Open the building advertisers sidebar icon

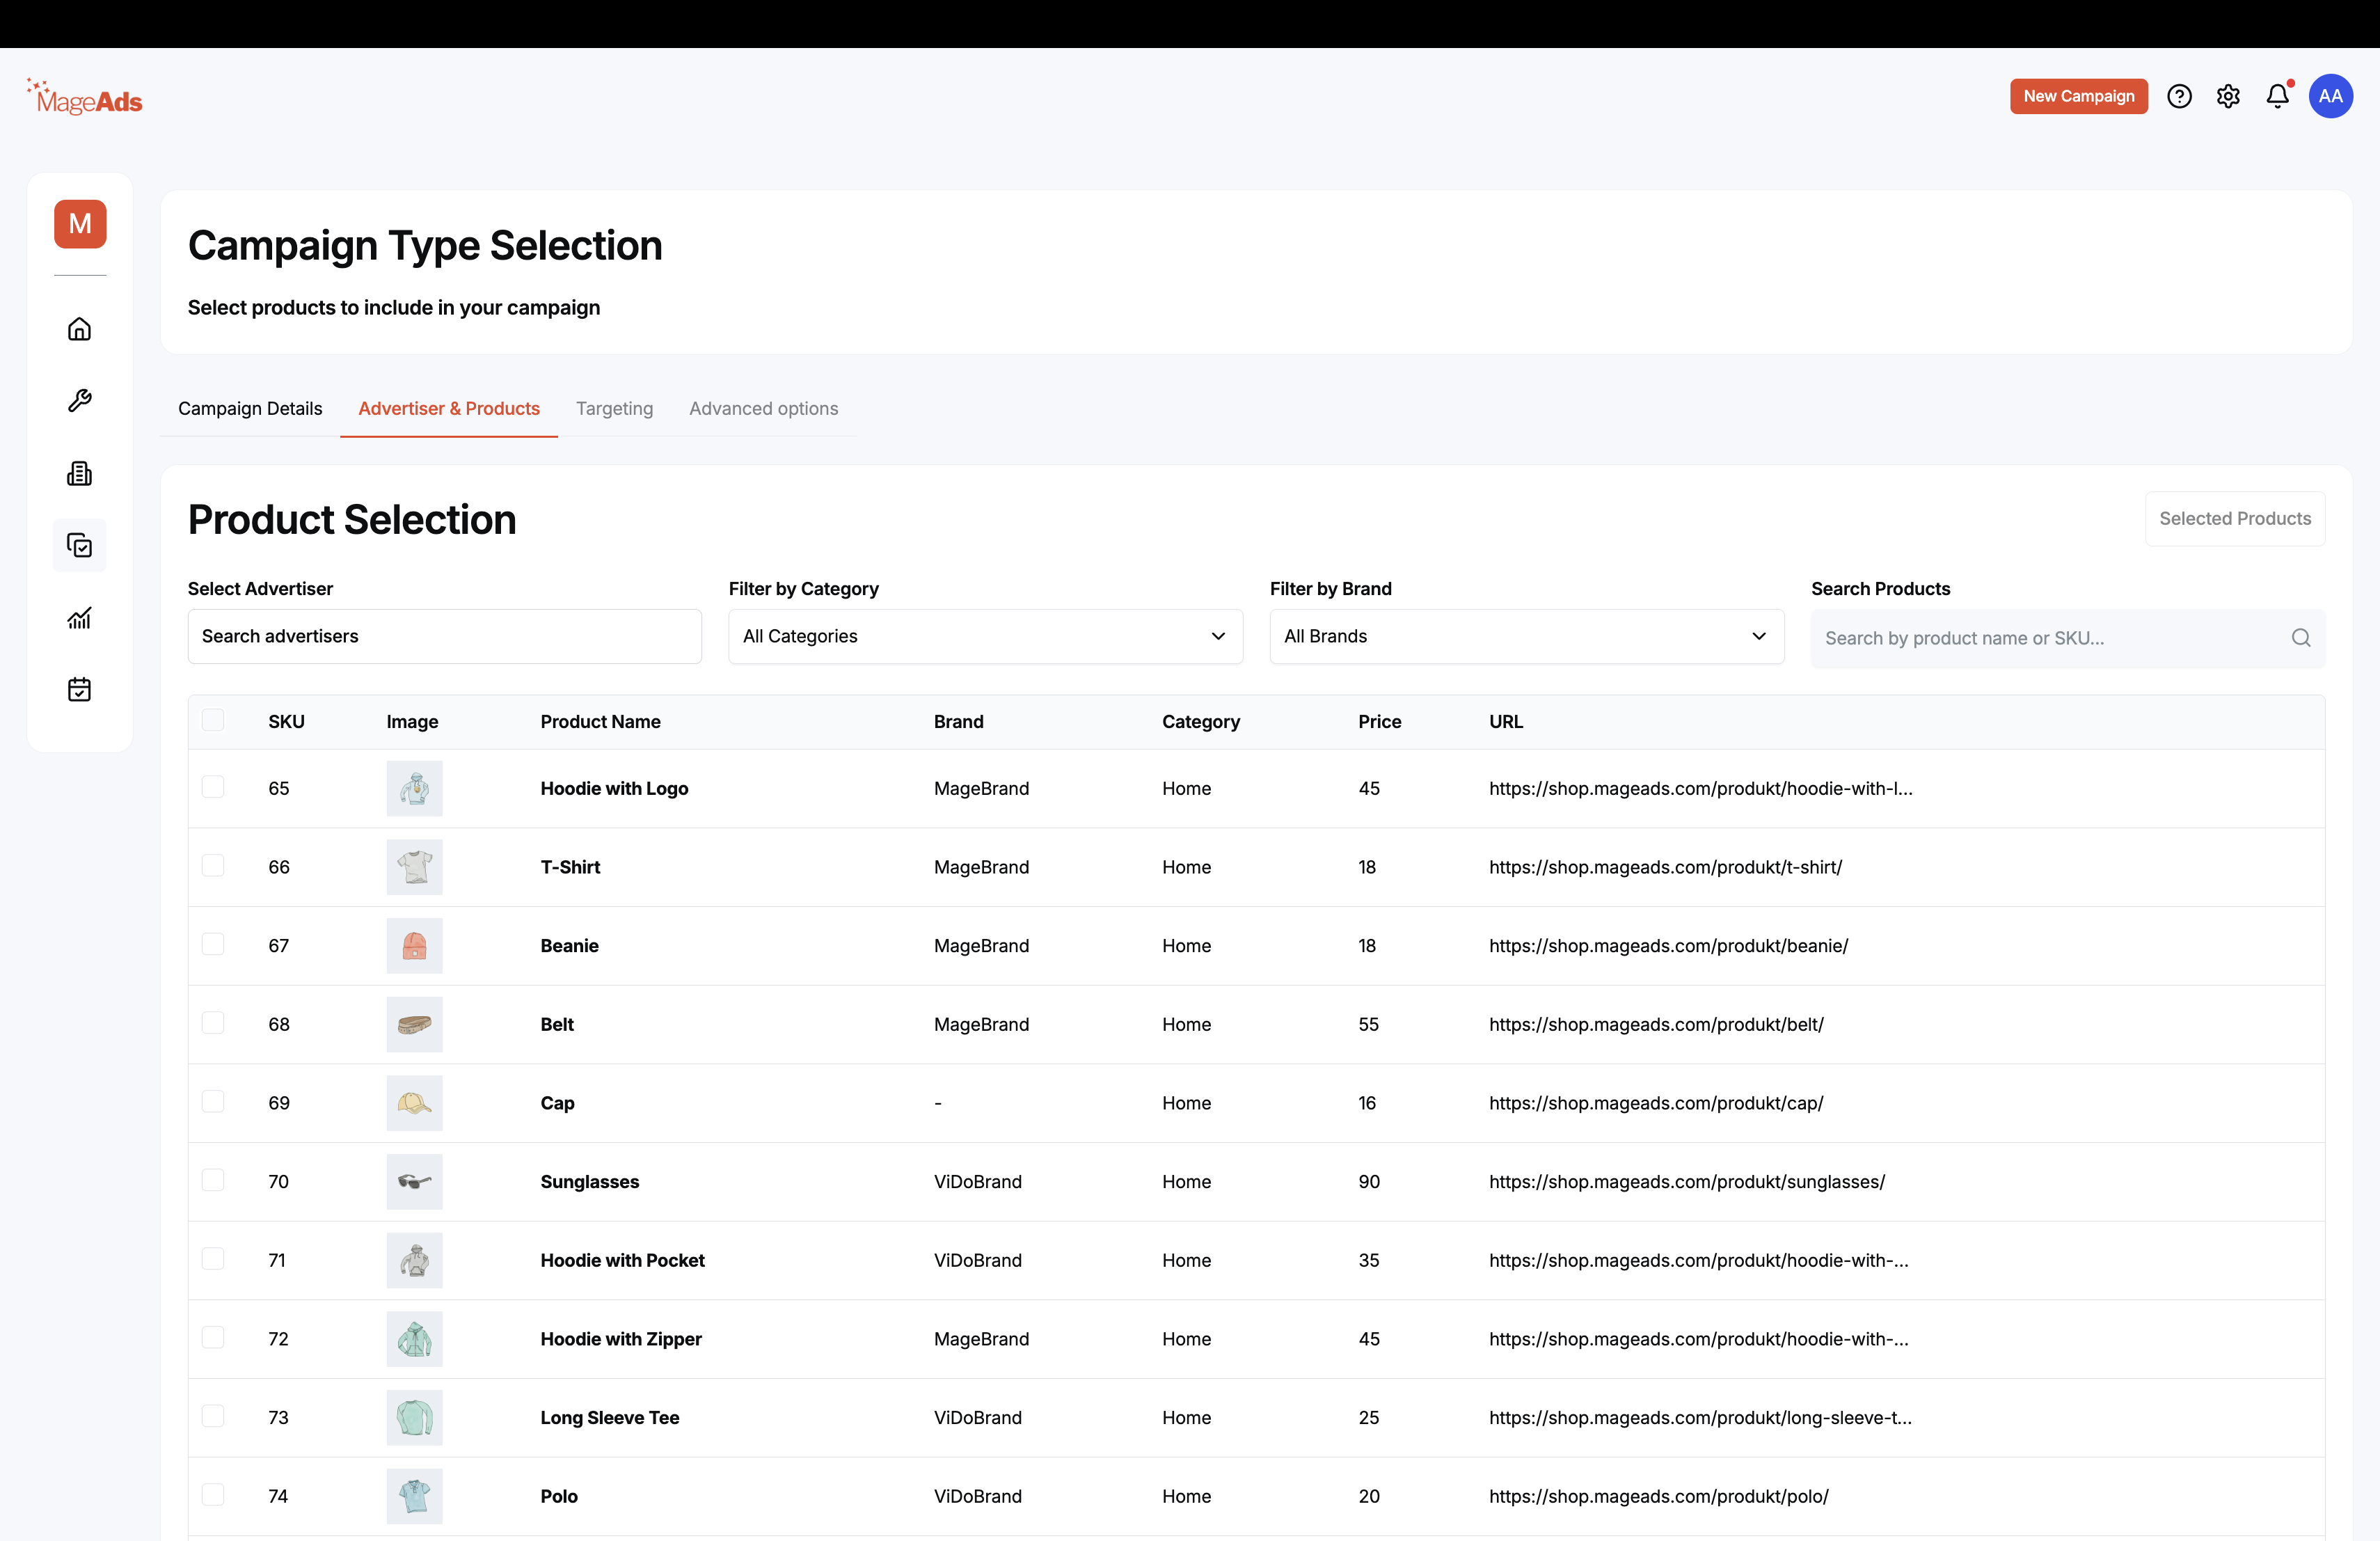(x=79, y=473)
